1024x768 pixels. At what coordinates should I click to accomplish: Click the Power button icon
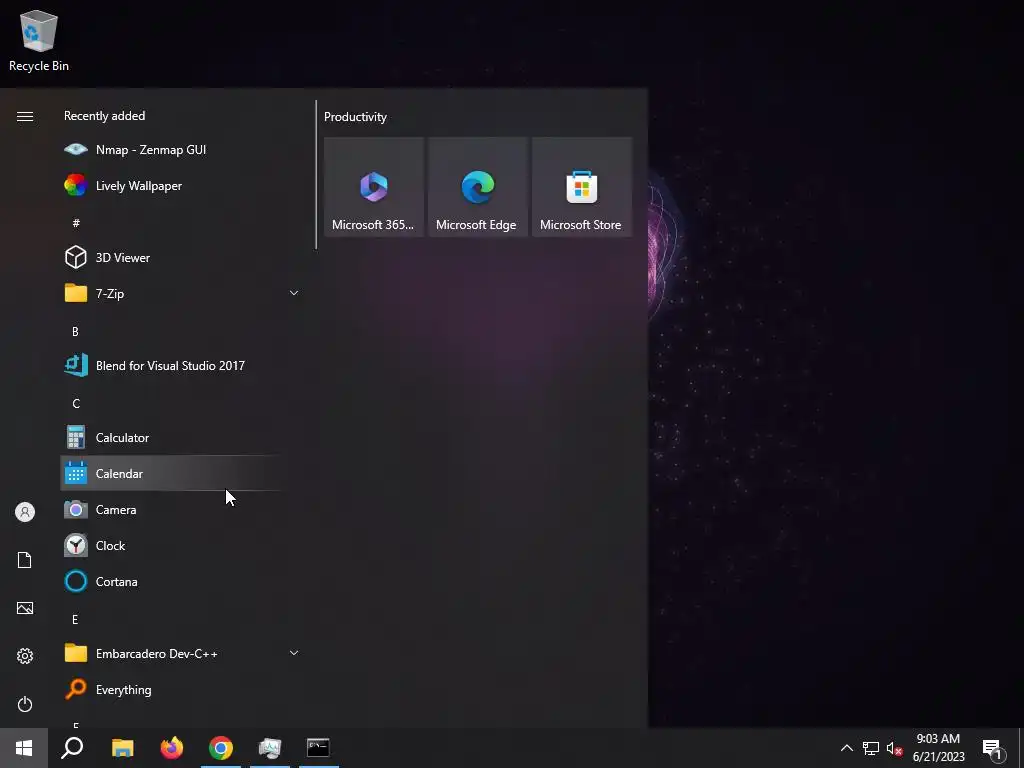pos(25,704)
